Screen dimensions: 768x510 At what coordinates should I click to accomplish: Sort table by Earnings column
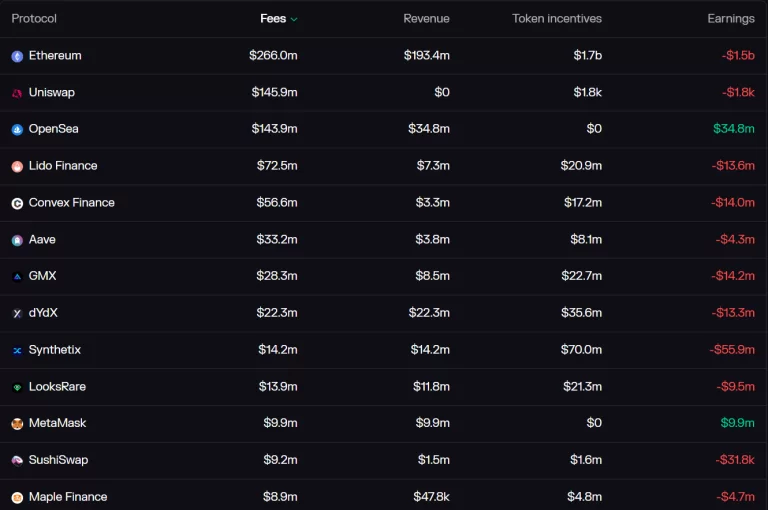[730, 19]
